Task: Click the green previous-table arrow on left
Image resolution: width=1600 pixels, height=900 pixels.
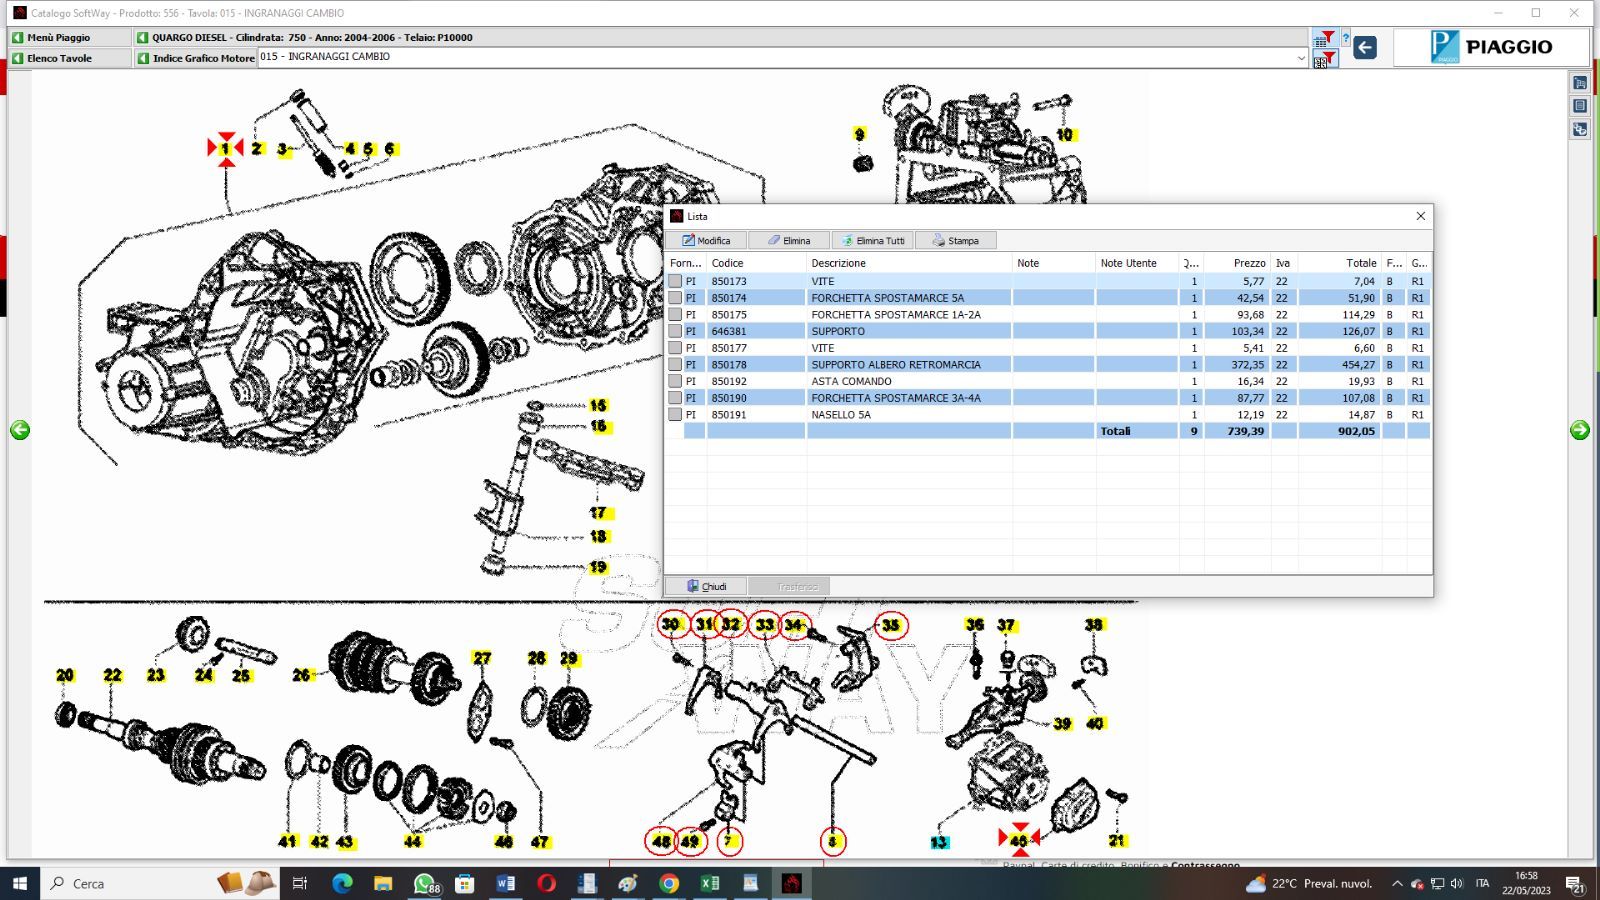Action: (20, 430)
